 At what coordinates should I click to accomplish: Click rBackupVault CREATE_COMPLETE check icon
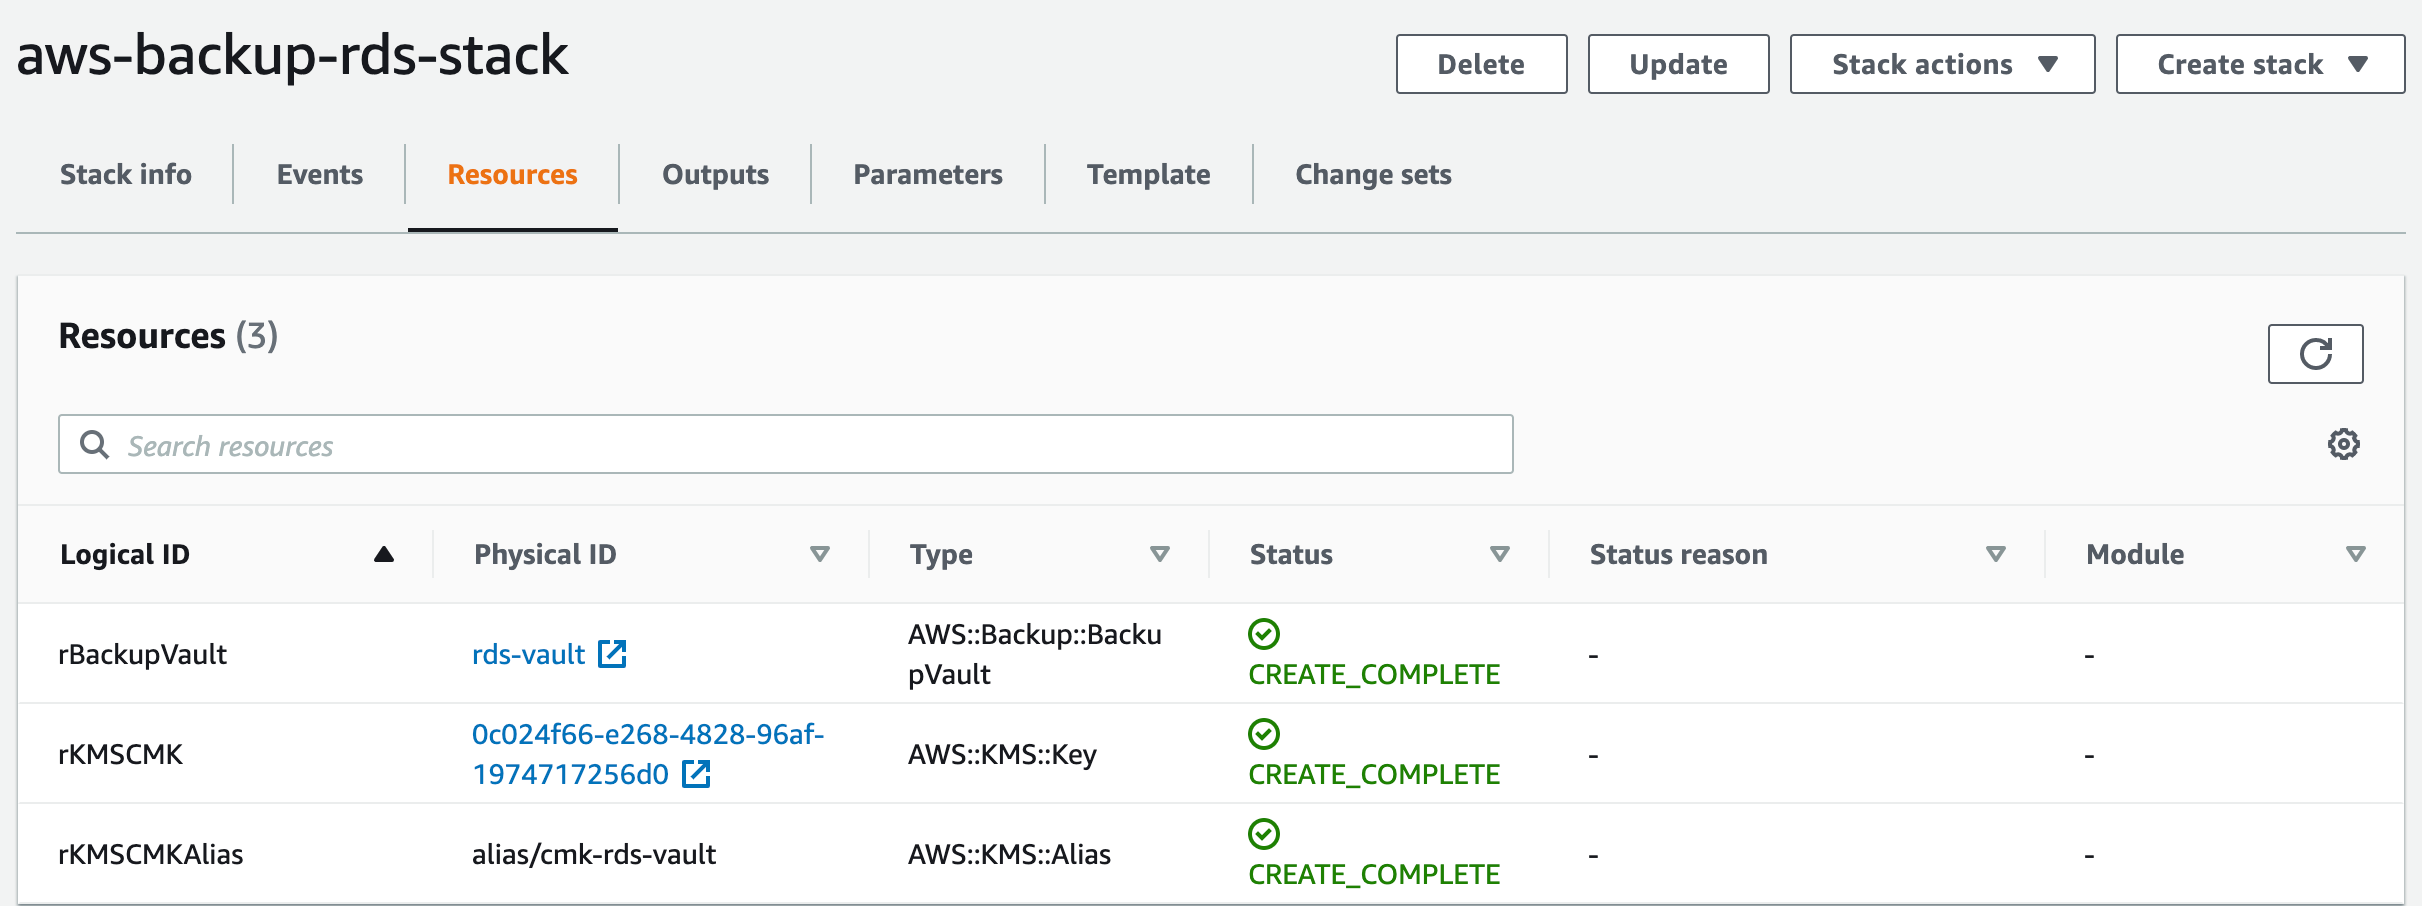1264,634
